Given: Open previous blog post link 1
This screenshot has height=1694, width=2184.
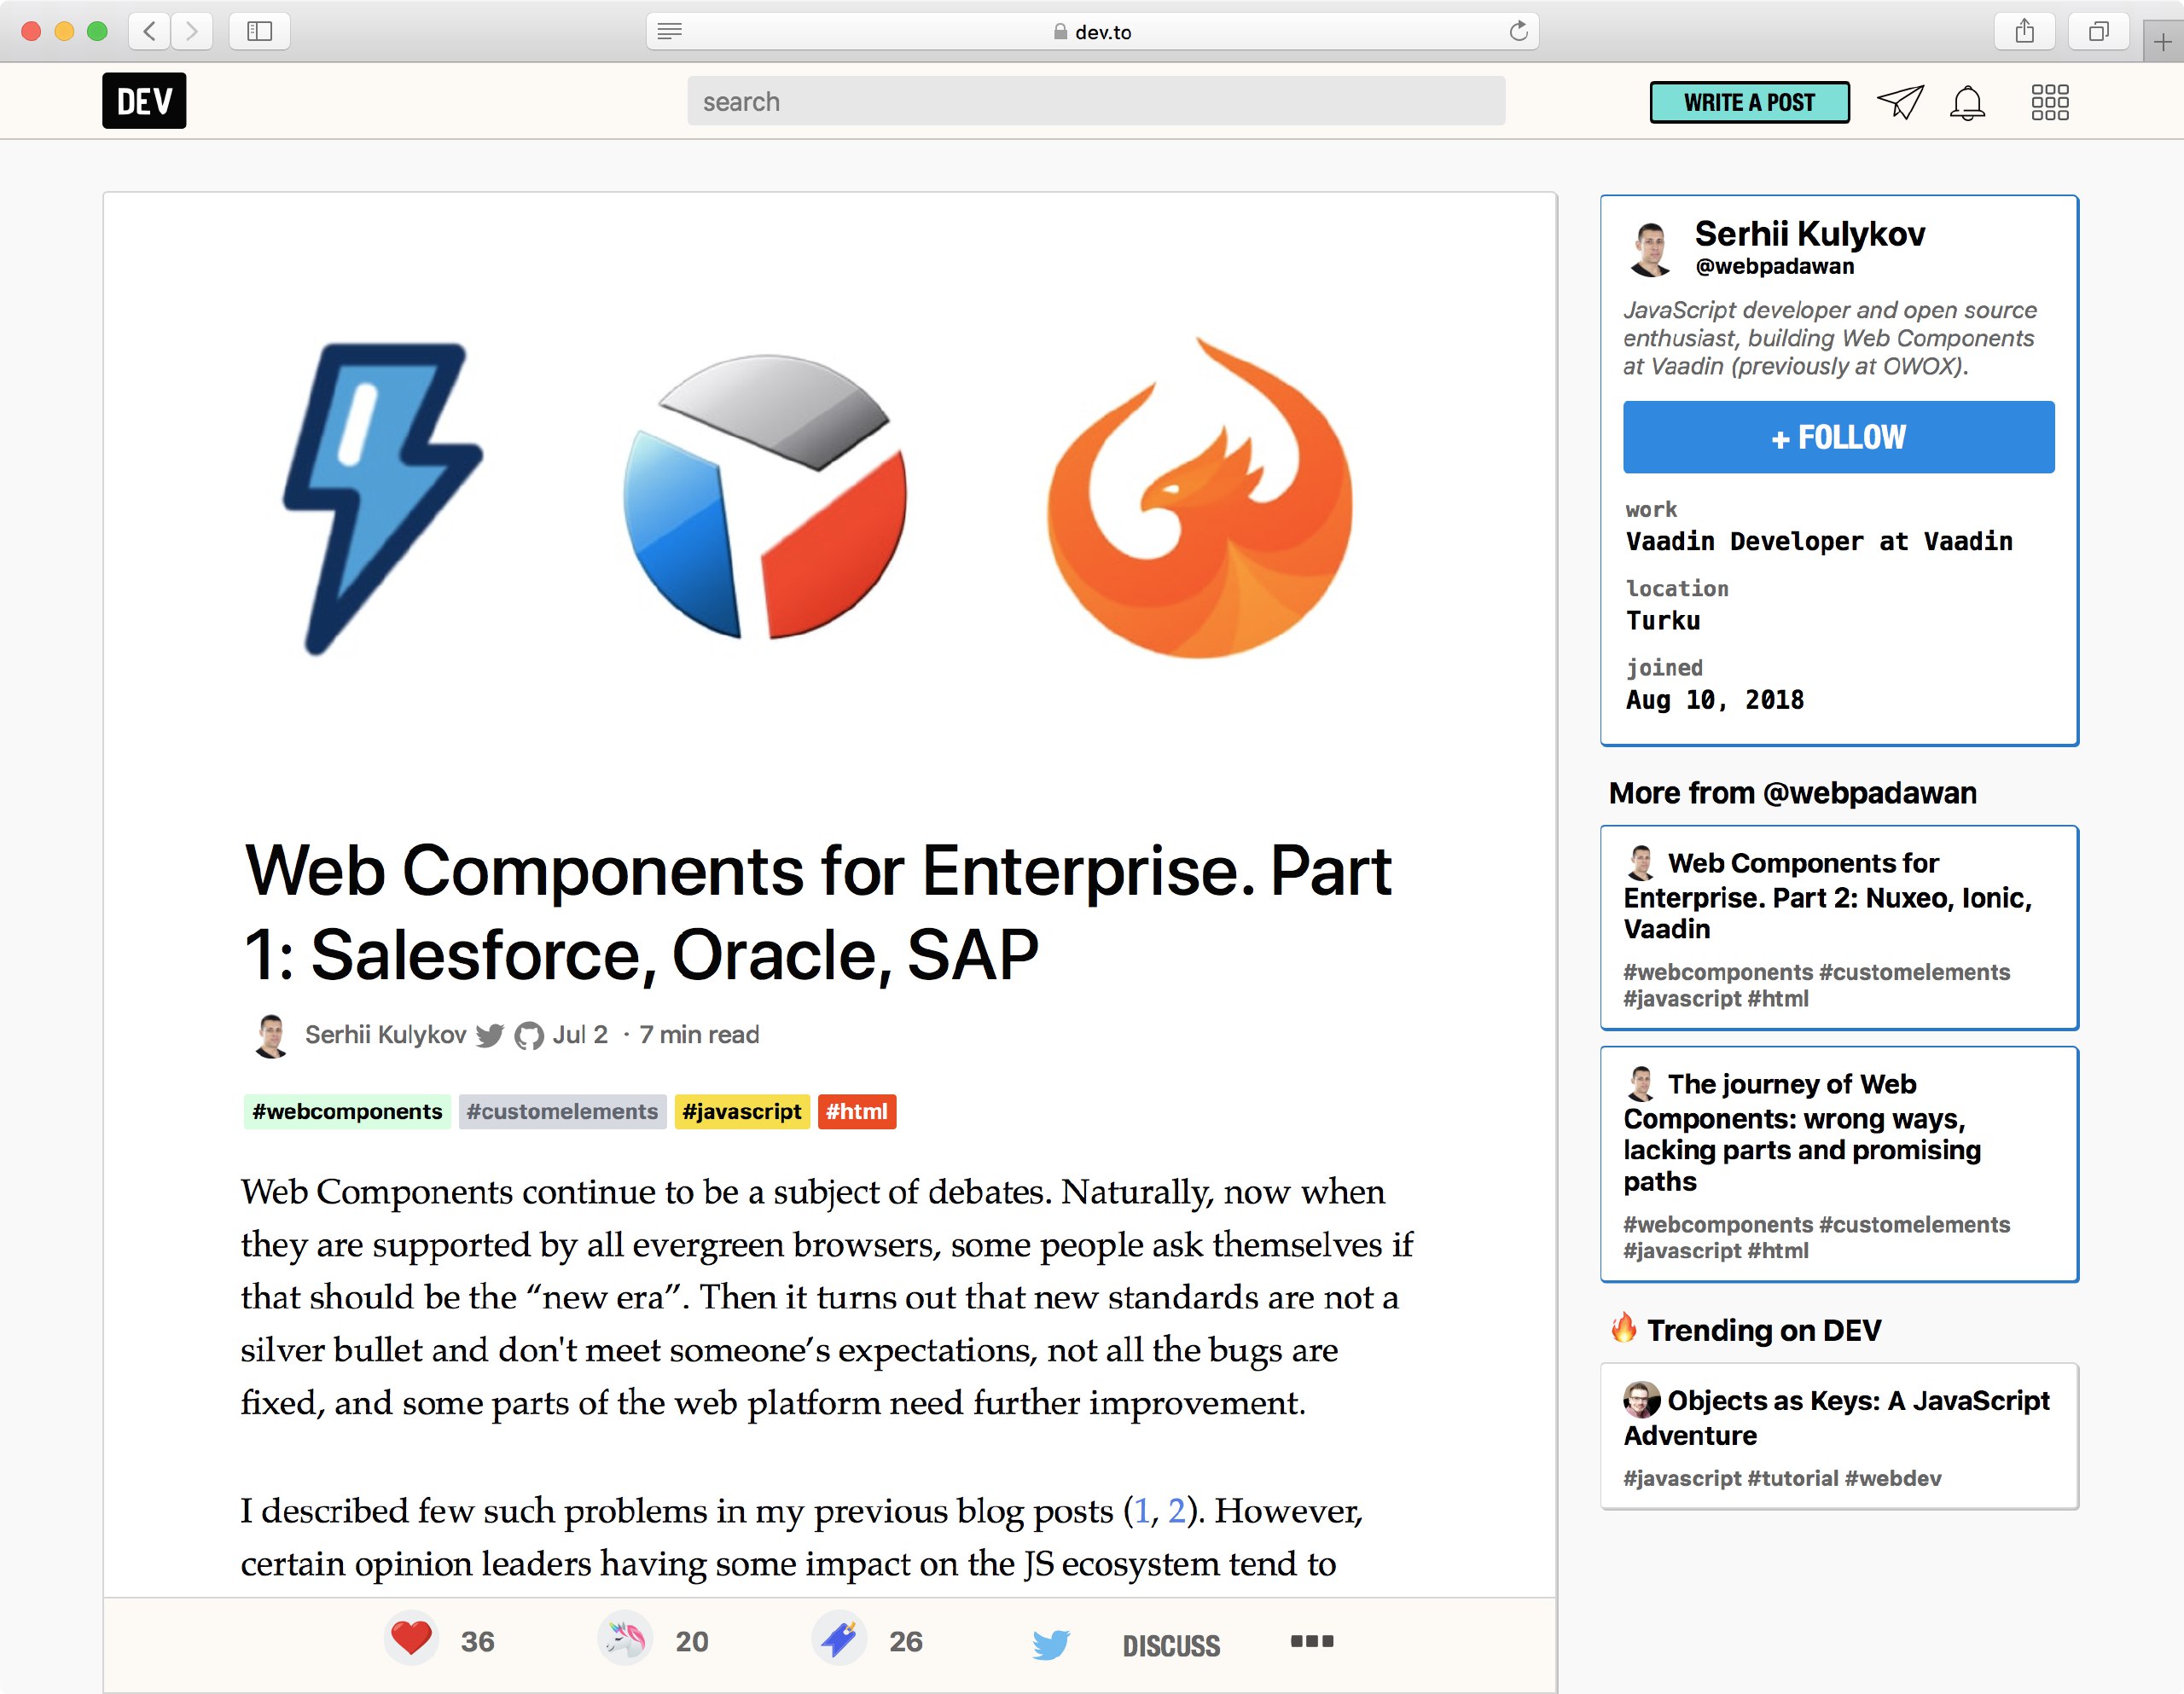Looking at the screenshot, I should tap(1143, 1511).
